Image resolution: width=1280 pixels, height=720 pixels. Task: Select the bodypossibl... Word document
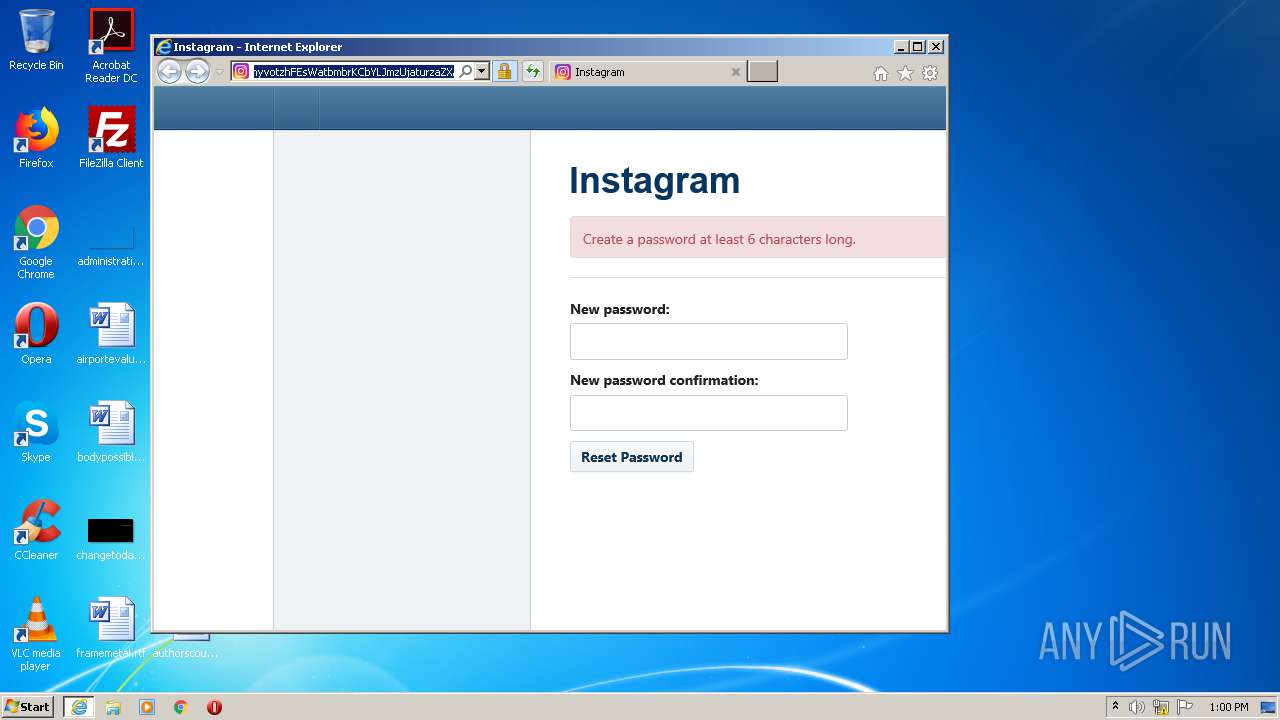(111, 432)
